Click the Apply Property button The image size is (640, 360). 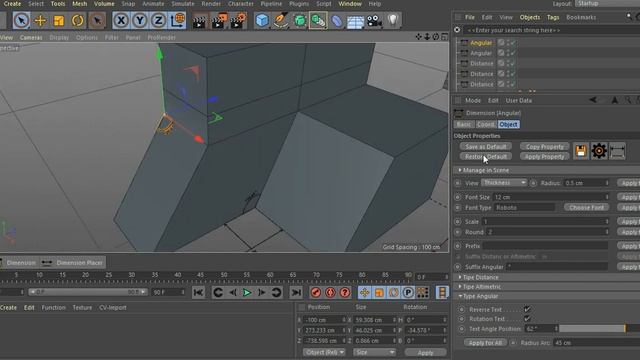[544, 157]
